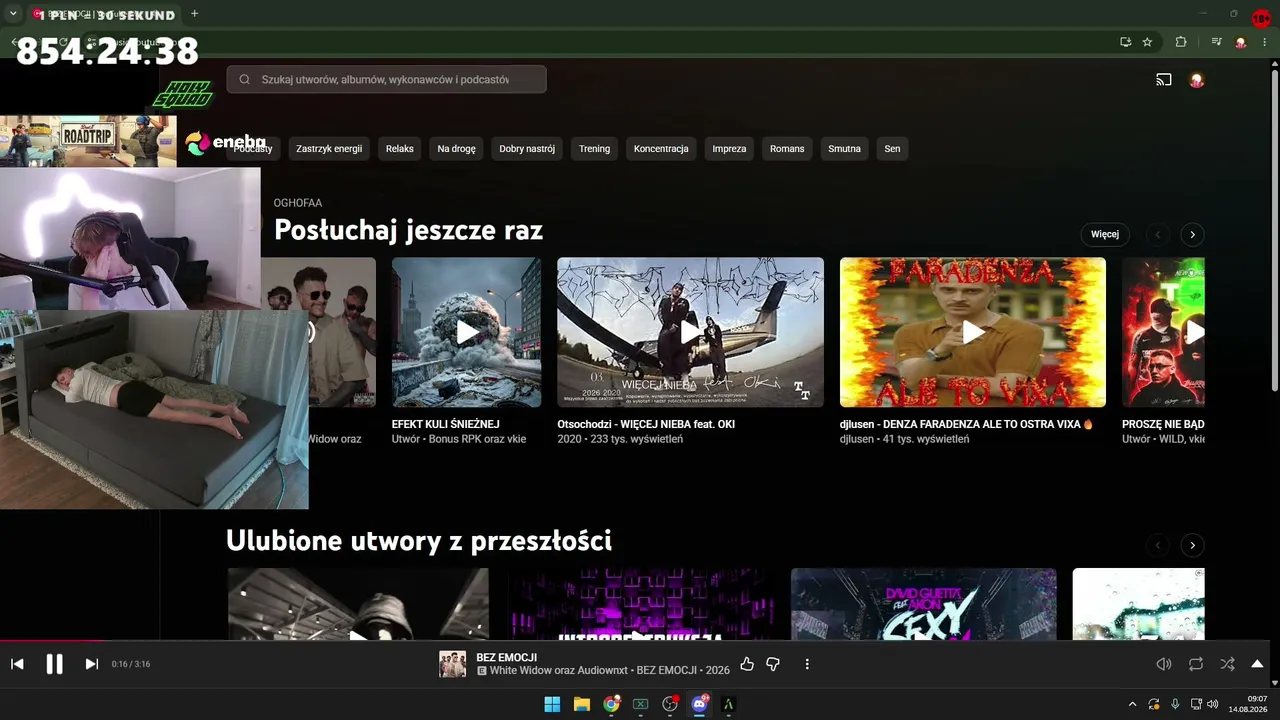Open Excel from the taskbar
Screen dimensions: 1280x720
(641, 704)
